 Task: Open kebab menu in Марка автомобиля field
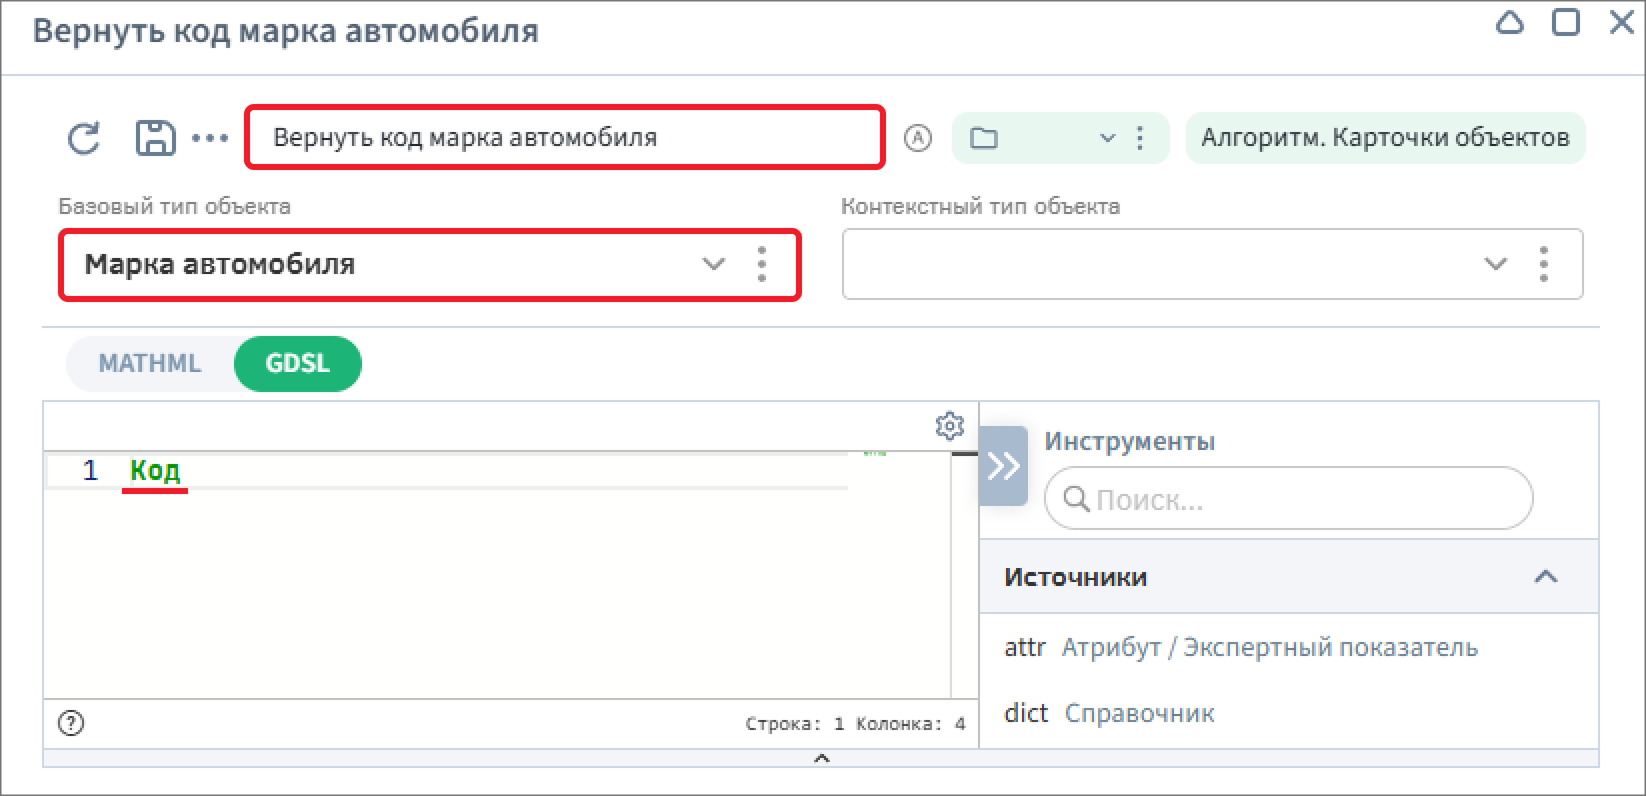(762, 264)
